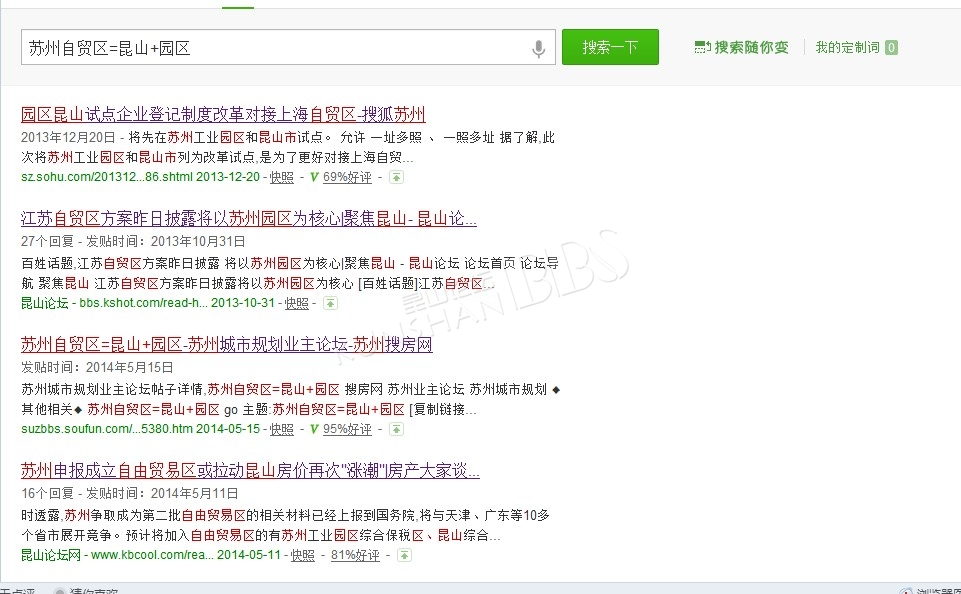Focus the search box containing 苏州自贸区=昆山+园区
The width and height of the screenshot is (961, 594).
(x=288, y=47)
